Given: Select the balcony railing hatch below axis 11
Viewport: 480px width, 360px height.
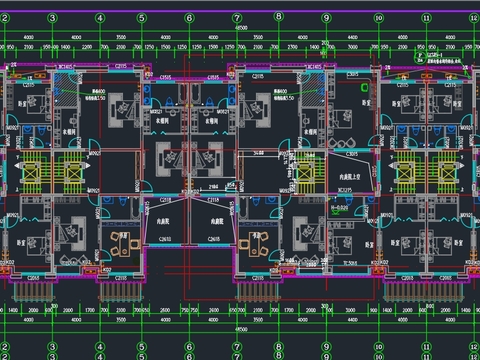Looking at the screenshot, I should 423,291.
